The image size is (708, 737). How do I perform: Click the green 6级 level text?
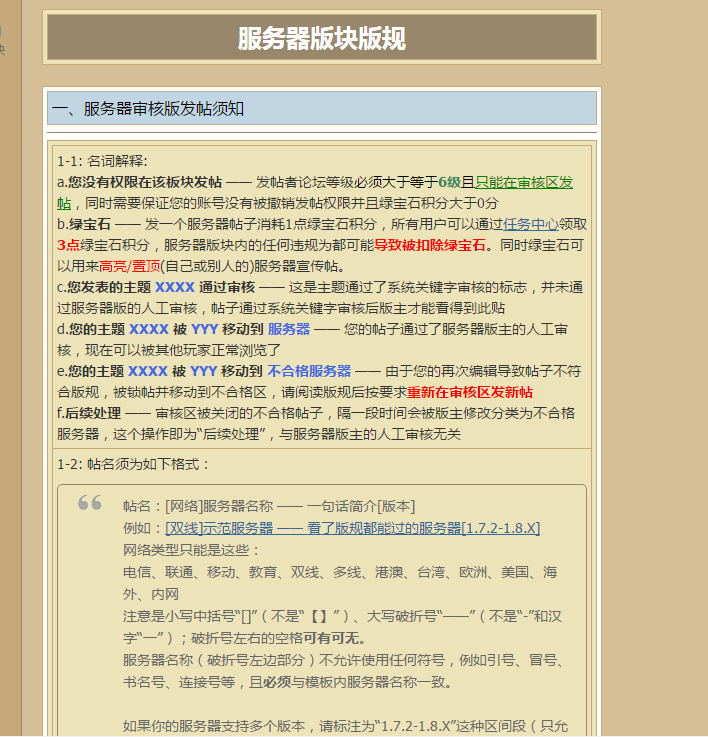[449, 182]
